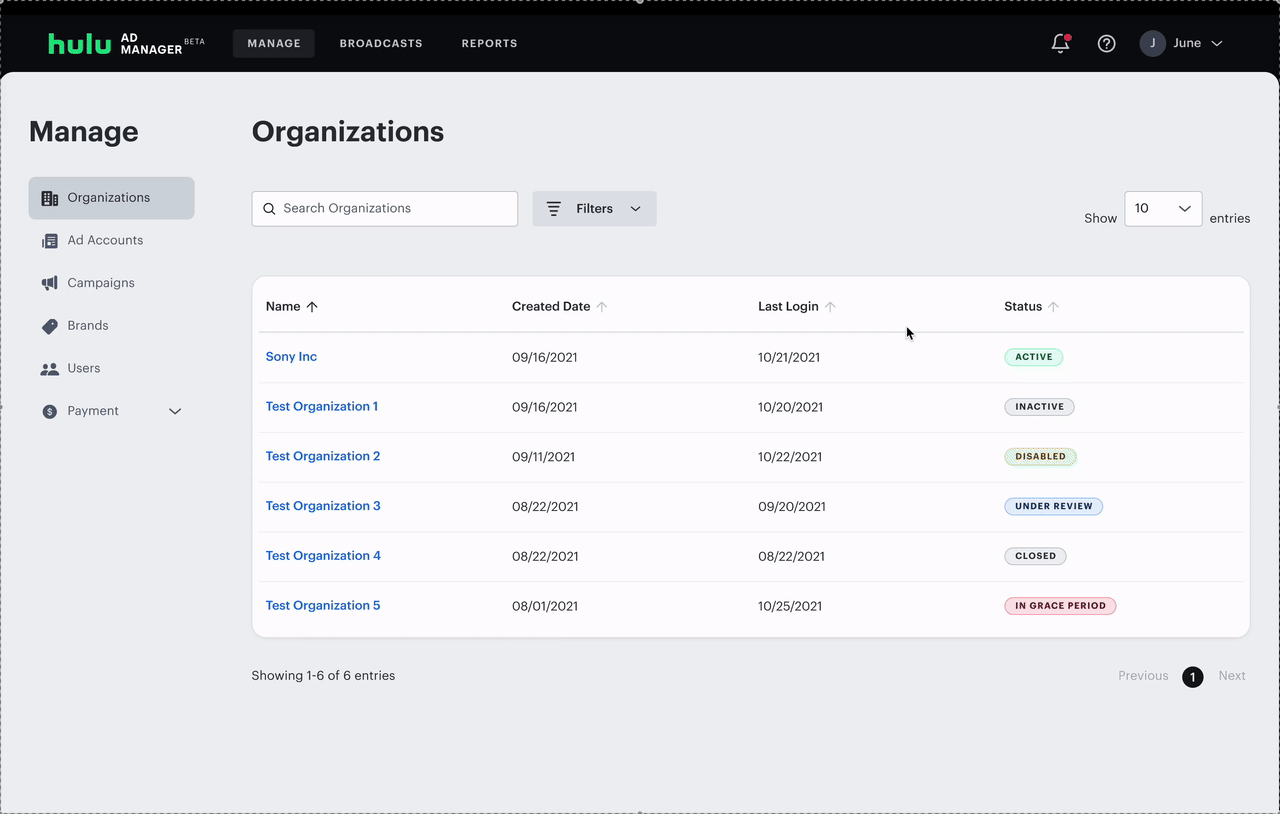This screenshot has width=1280, height=814.
Task: Open the Reports section
Action: tap(489, 43)
